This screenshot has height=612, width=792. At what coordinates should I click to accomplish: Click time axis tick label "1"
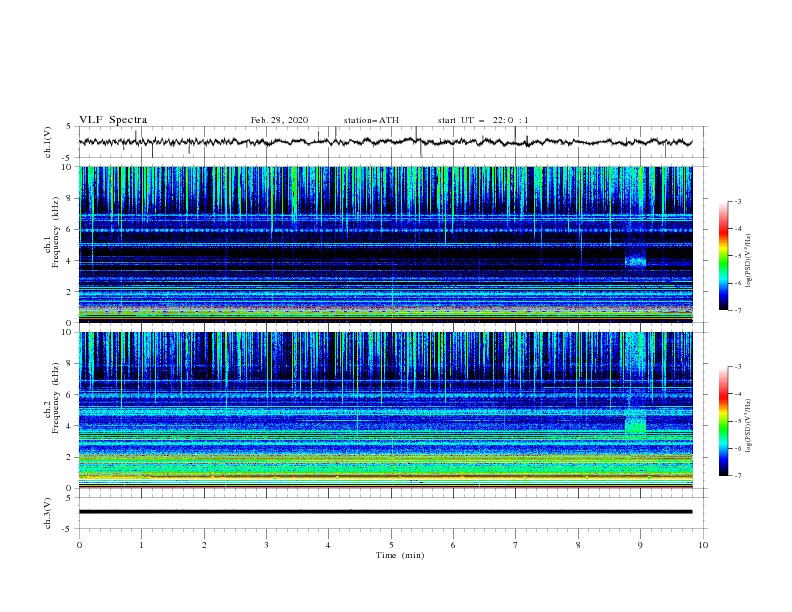pos(141,545)
